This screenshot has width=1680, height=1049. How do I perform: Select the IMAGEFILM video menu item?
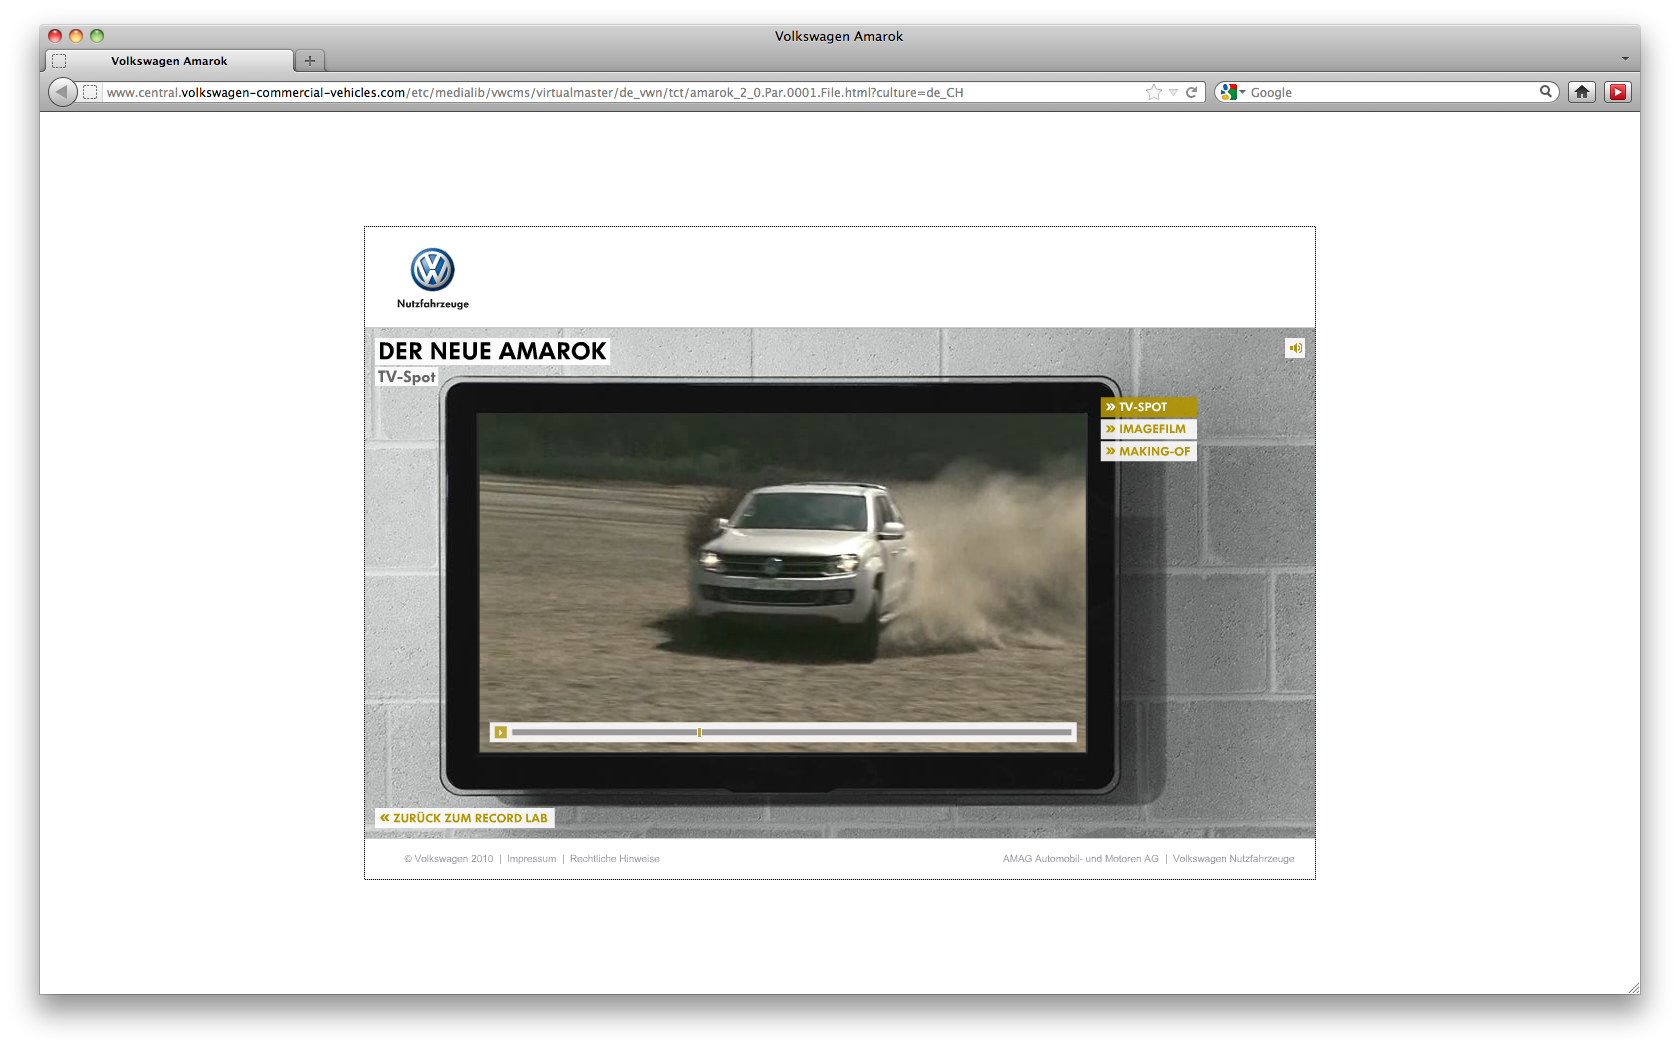pos(1149,429)
